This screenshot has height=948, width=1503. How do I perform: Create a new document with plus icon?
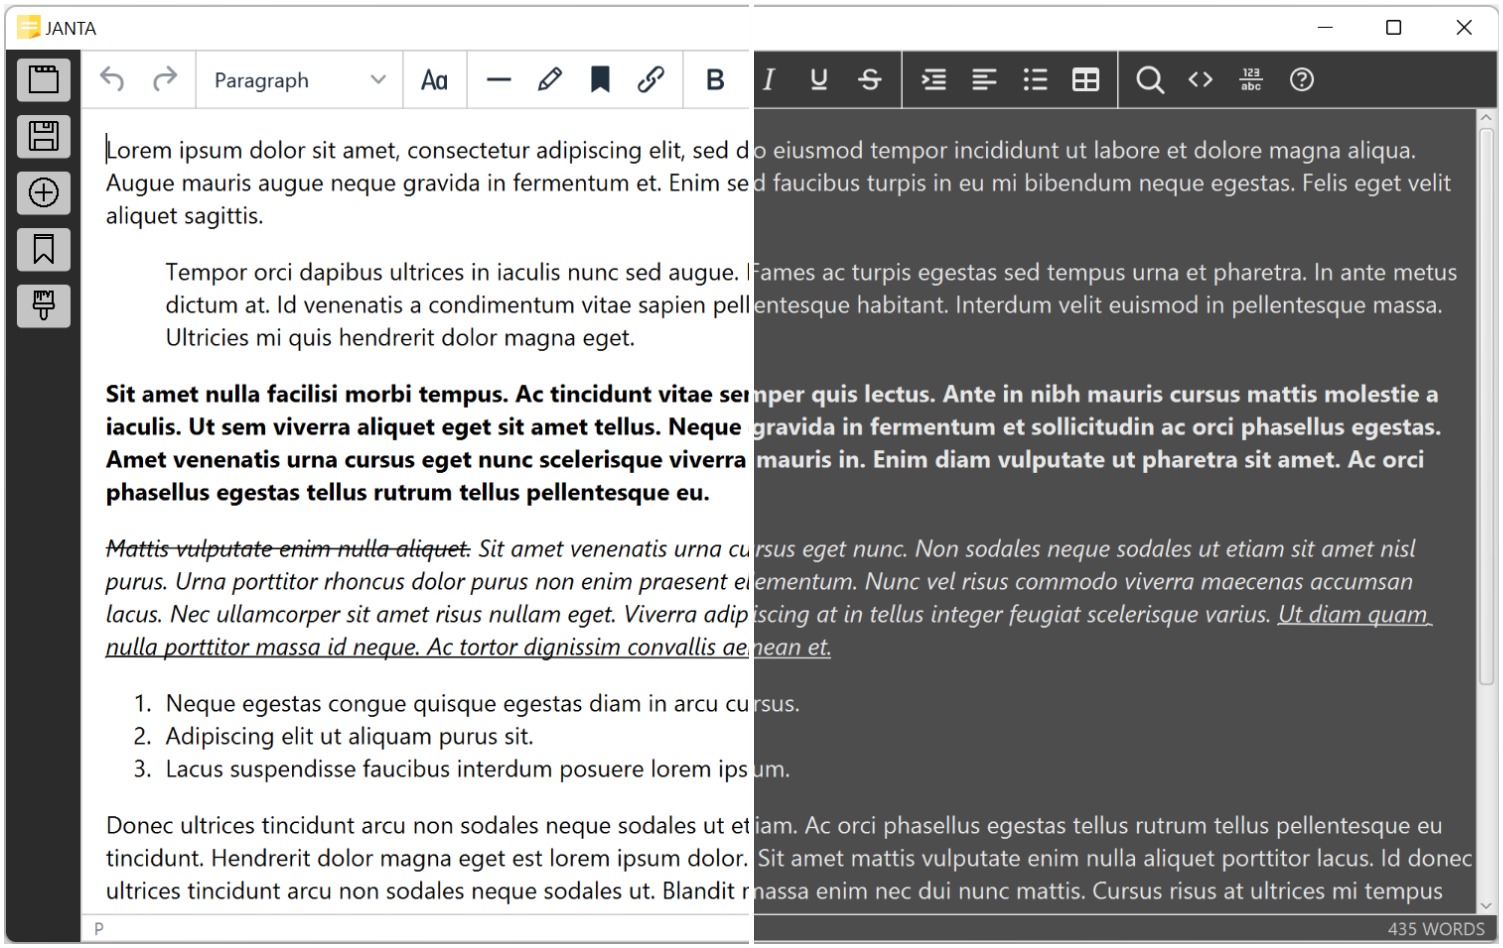[43, 193]
